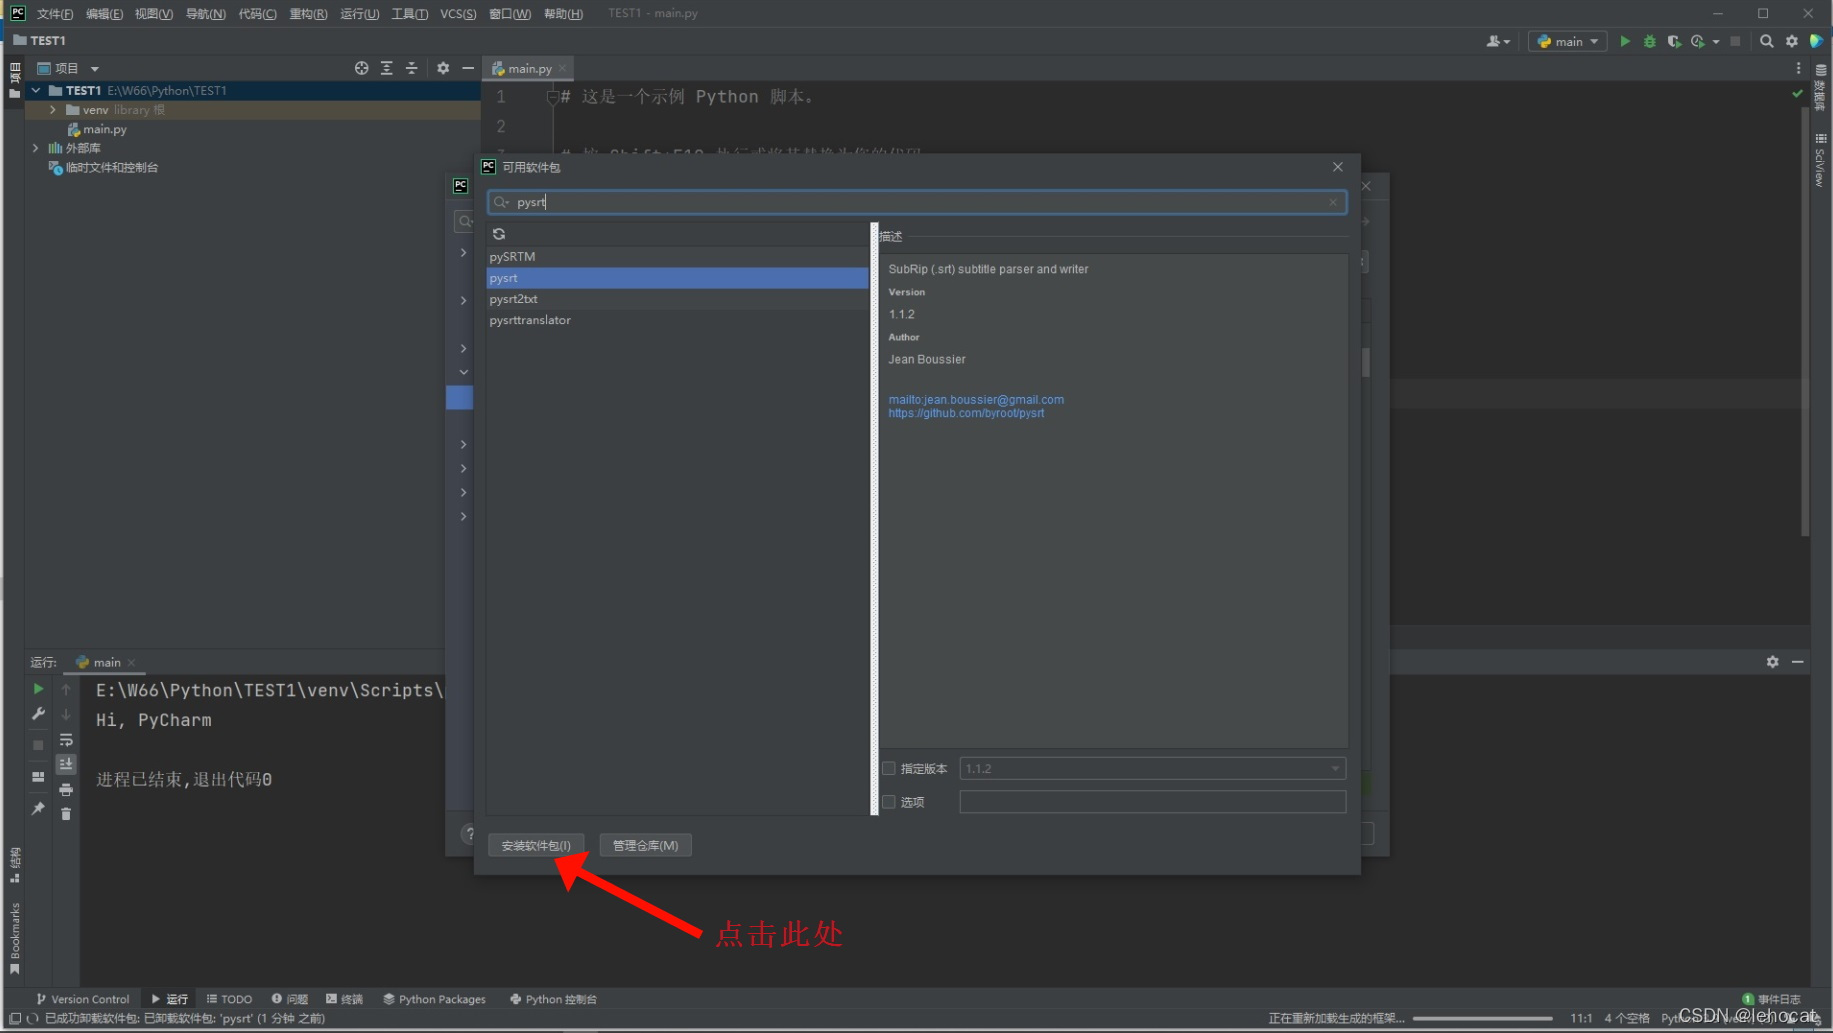The height and width of the screenshot is (1033, 1833).
Task: Click the 选项 options text field
Action: click(1152, 802)
